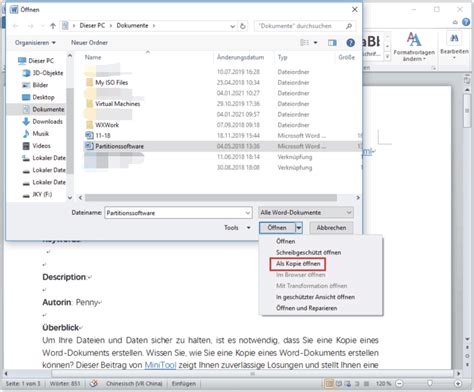Choose Schreibgeschützt öffnen menu item
The height and width of the screenshot is (392, 474).
pos(308,252)
